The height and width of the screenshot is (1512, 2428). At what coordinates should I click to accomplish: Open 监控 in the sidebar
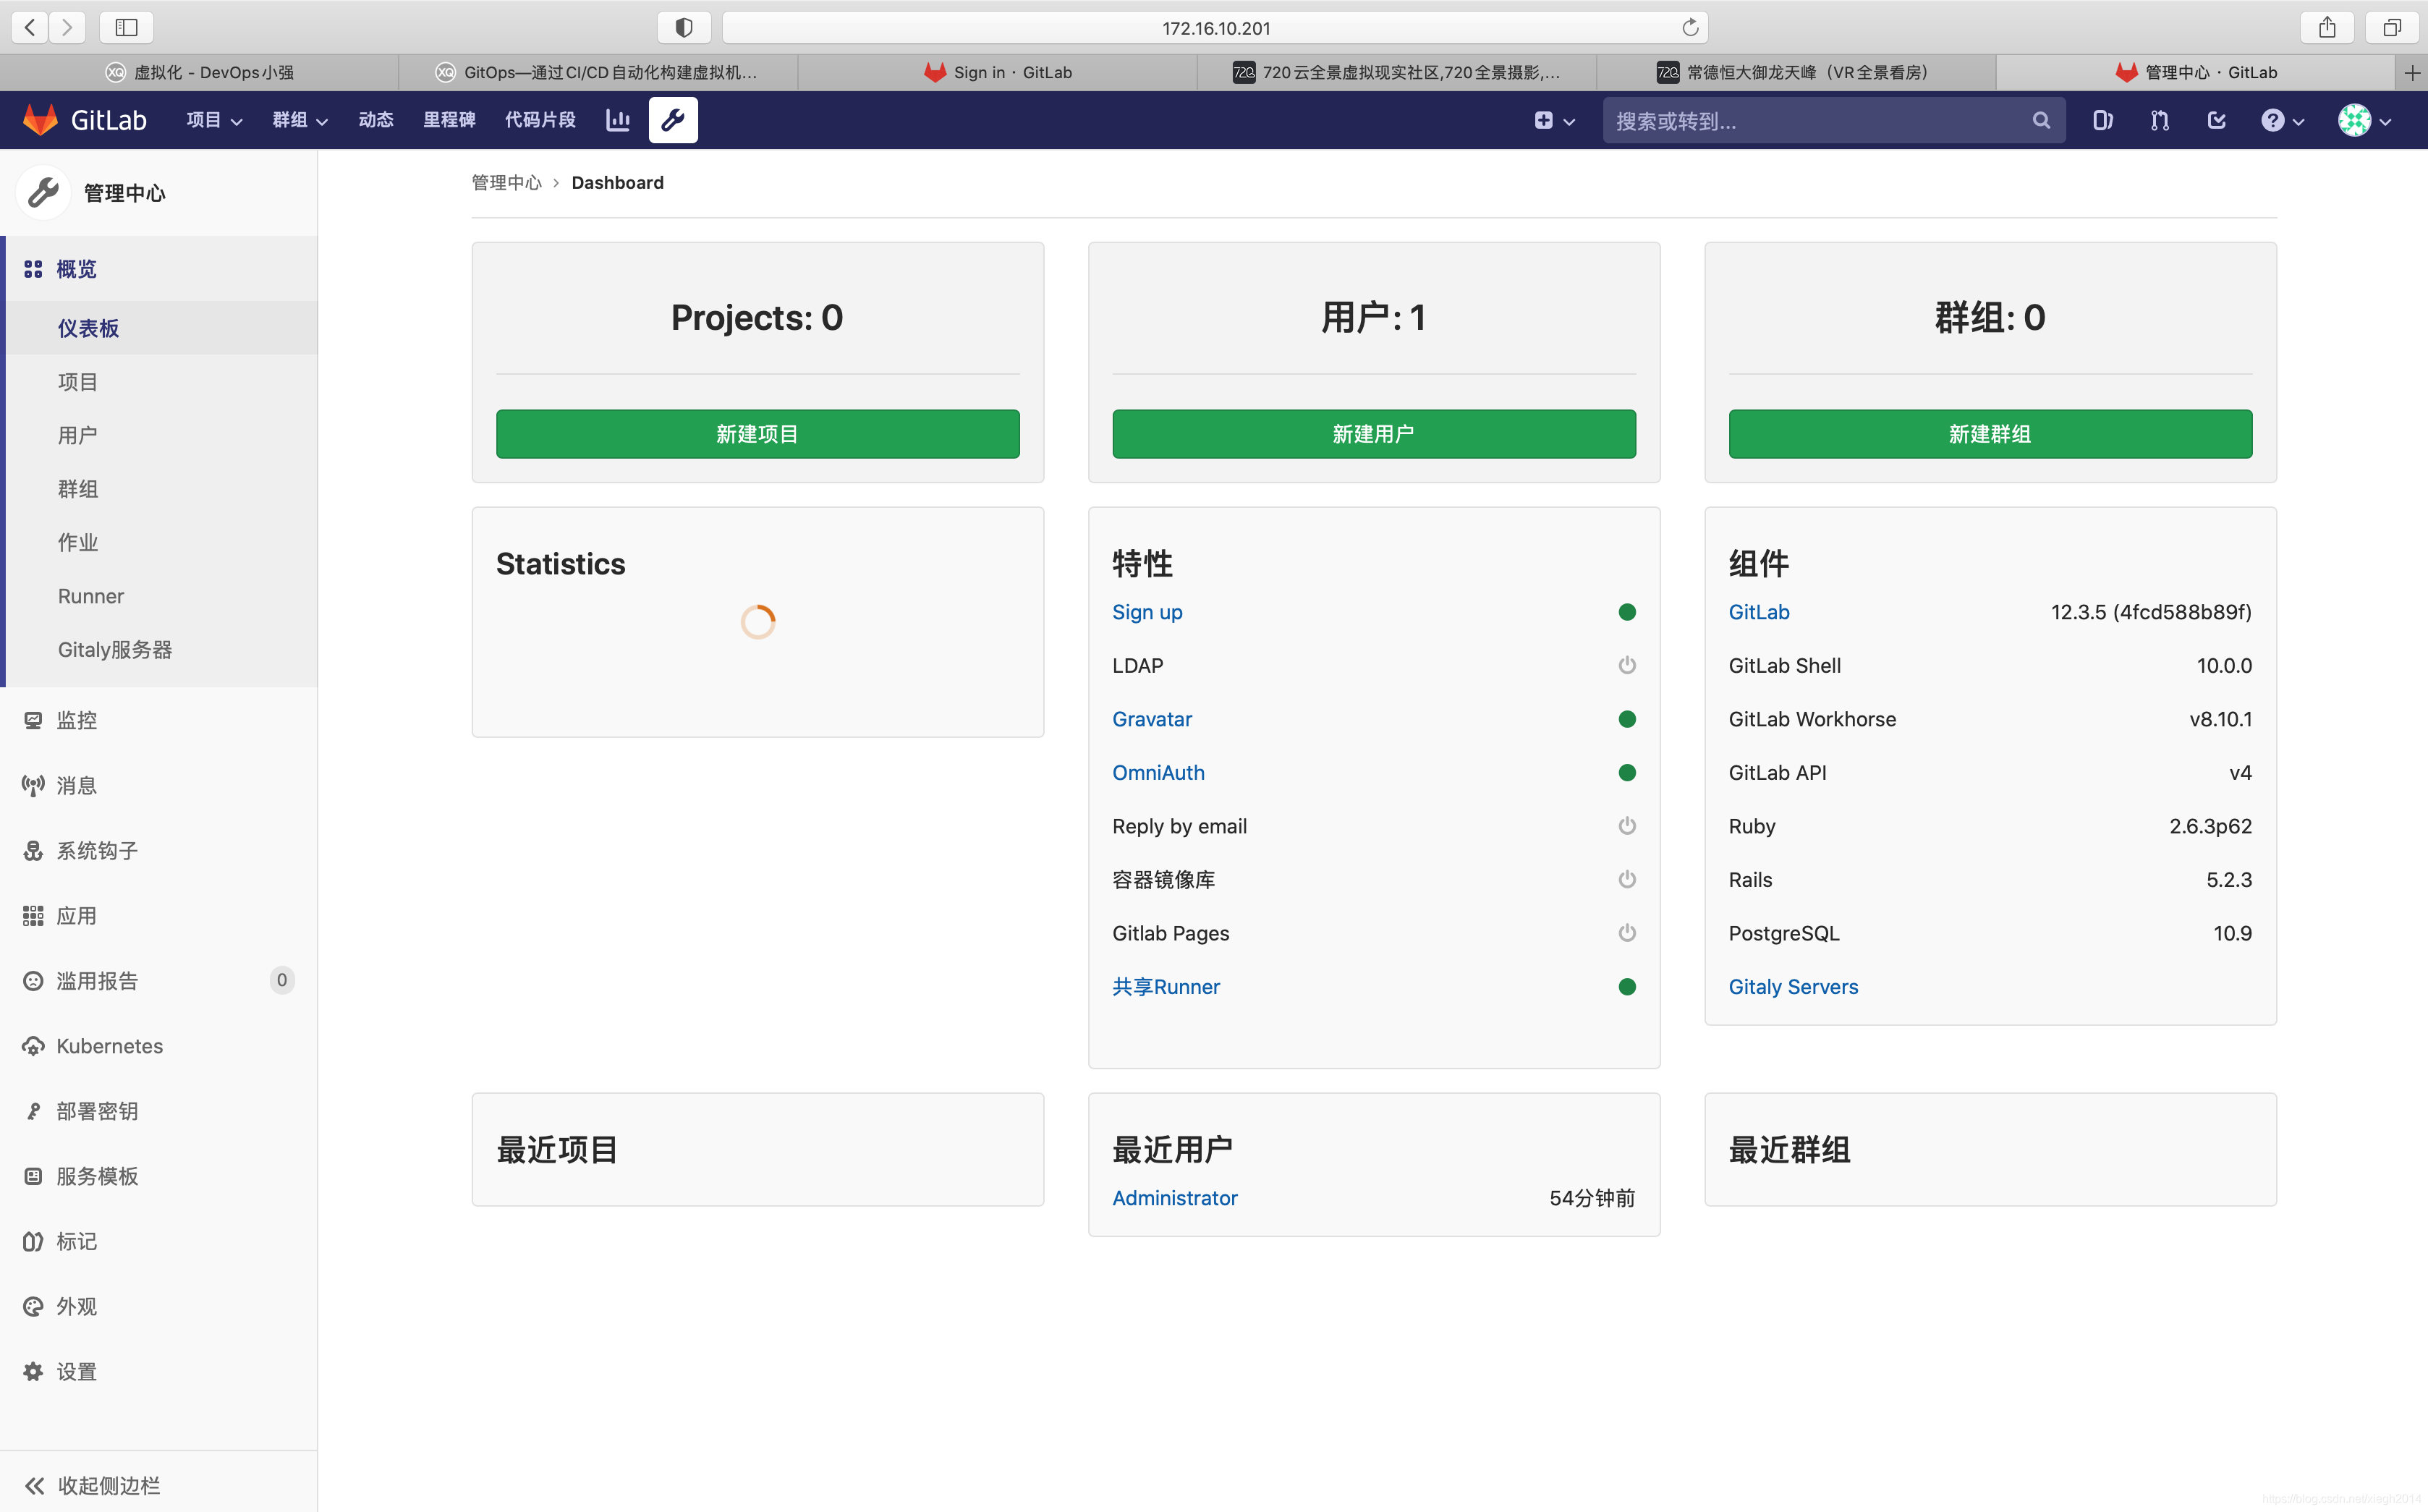(x=160, y=720)
